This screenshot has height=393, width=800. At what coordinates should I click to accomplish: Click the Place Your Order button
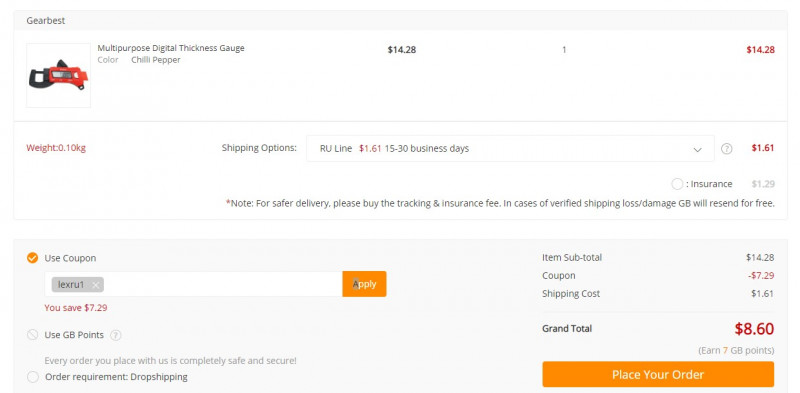point(658,374)
